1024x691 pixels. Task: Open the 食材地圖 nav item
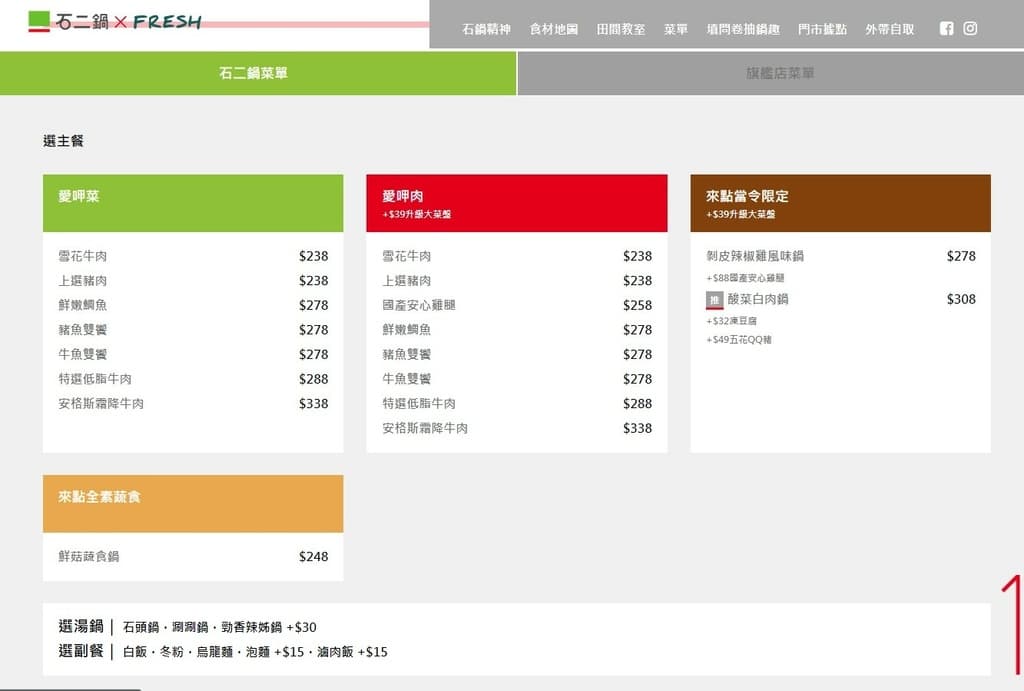point(554,29)
